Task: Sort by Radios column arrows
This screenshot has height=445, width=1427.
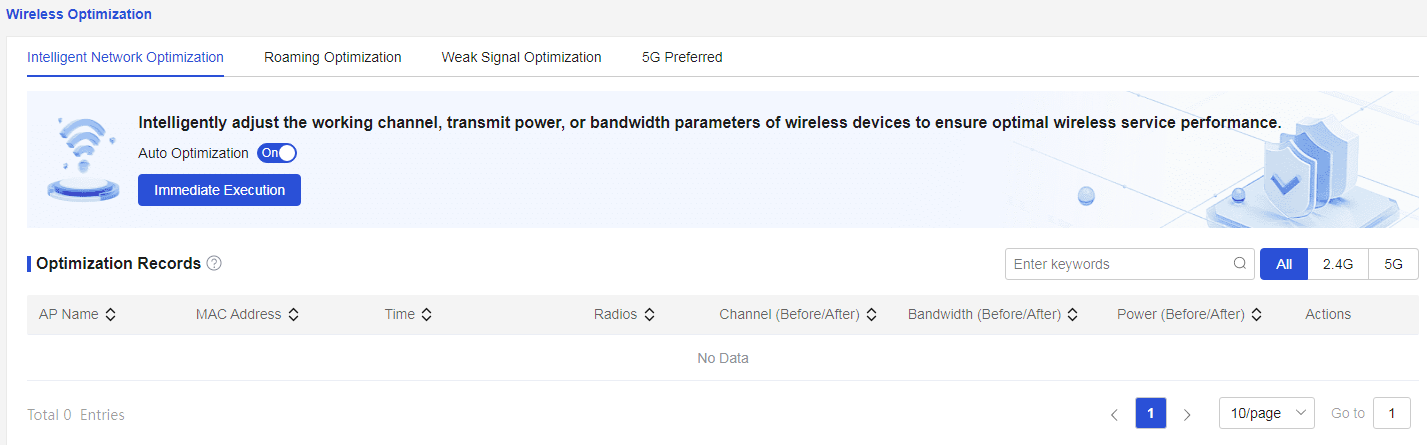Action: tap(649, 314)
